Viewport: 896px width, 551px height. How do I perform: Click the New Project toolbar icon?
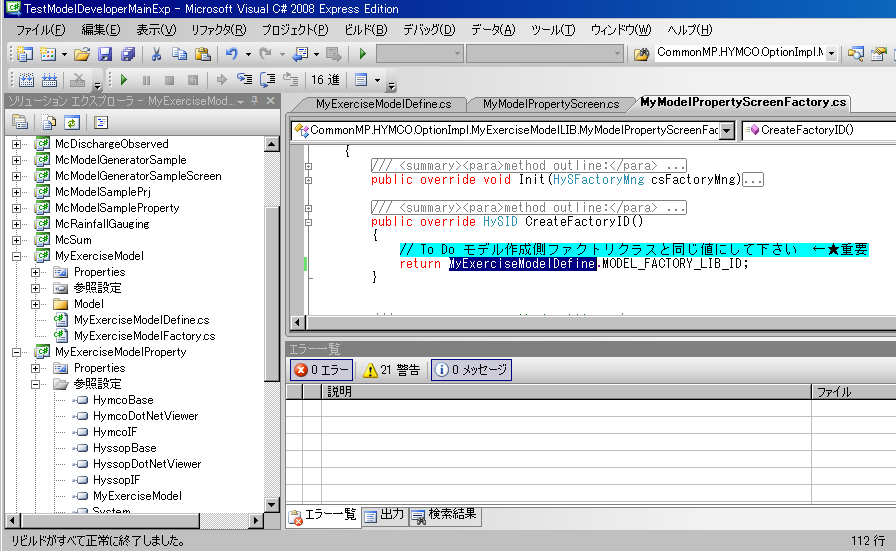[24, 54]
